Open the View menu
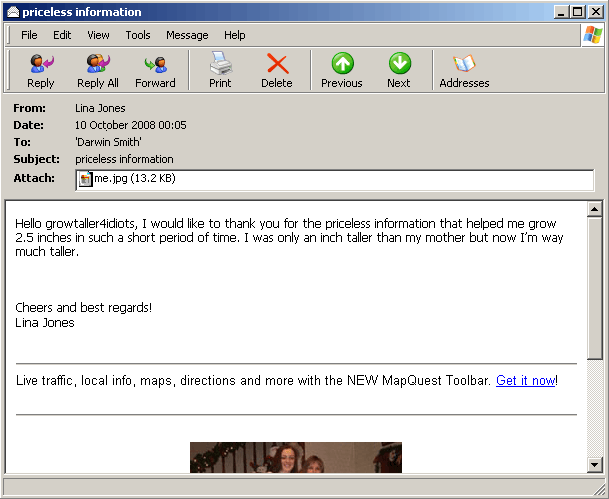Screen dimensions: 609x499 (x=98, y=35)
